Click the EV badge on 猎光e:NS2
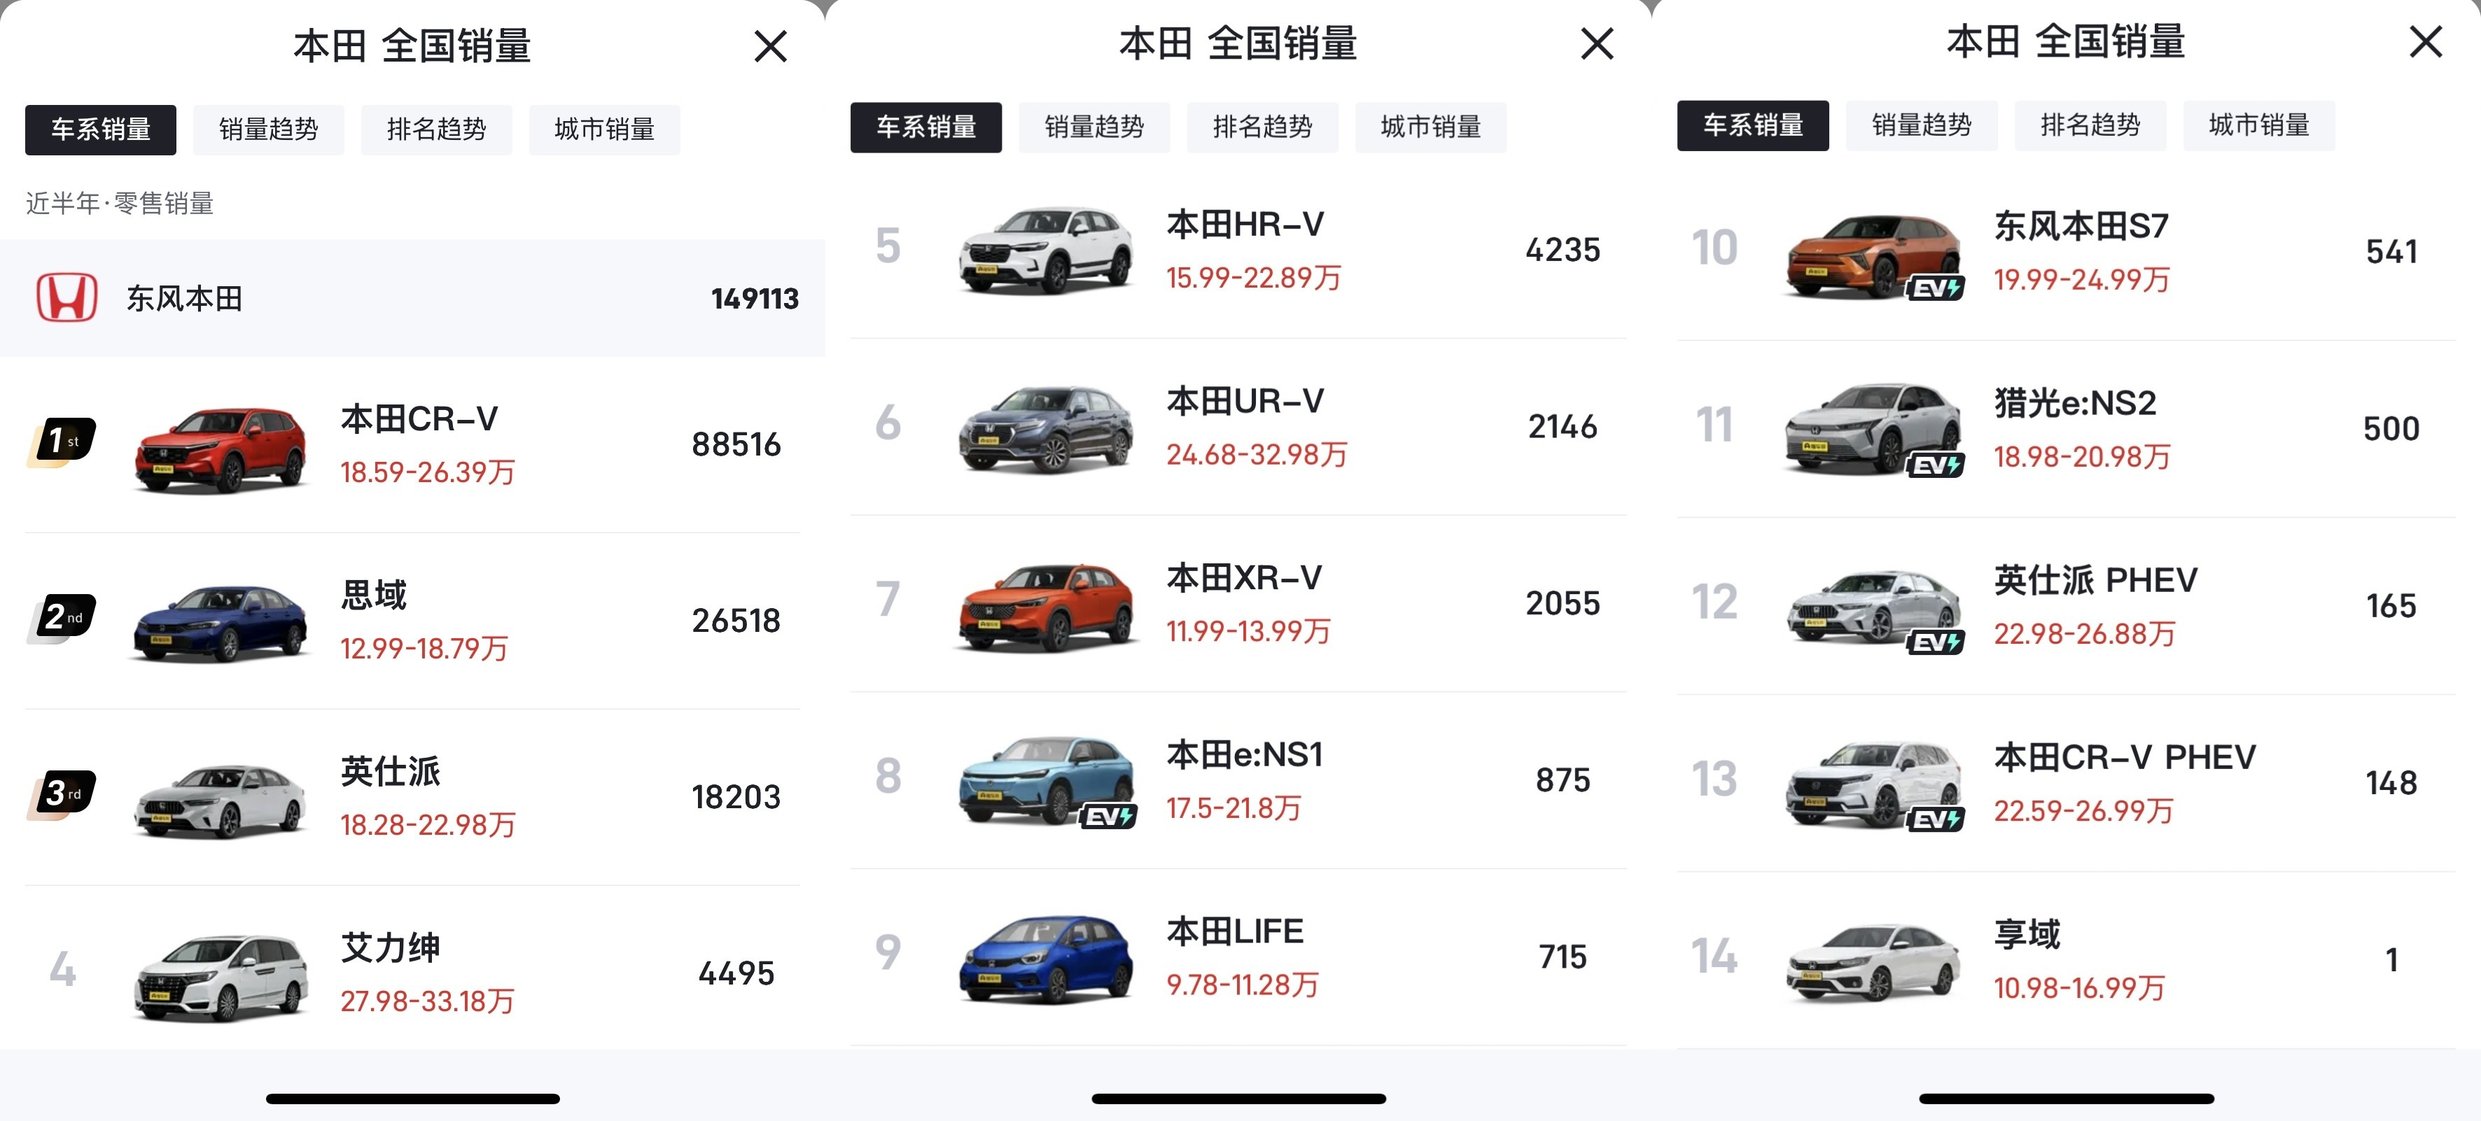 pyautogui.click(x=1935, y=466)
